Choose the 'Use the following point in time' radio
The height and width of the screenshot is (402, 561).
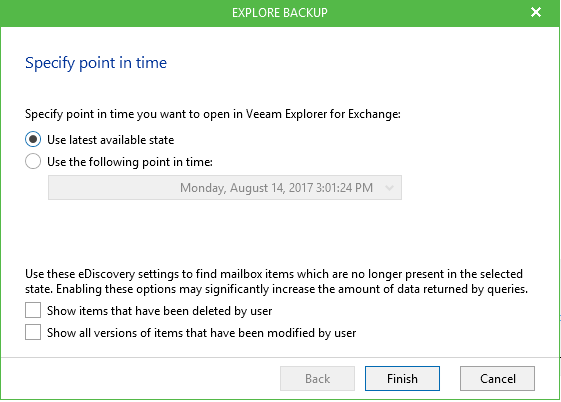coord(33,161)
